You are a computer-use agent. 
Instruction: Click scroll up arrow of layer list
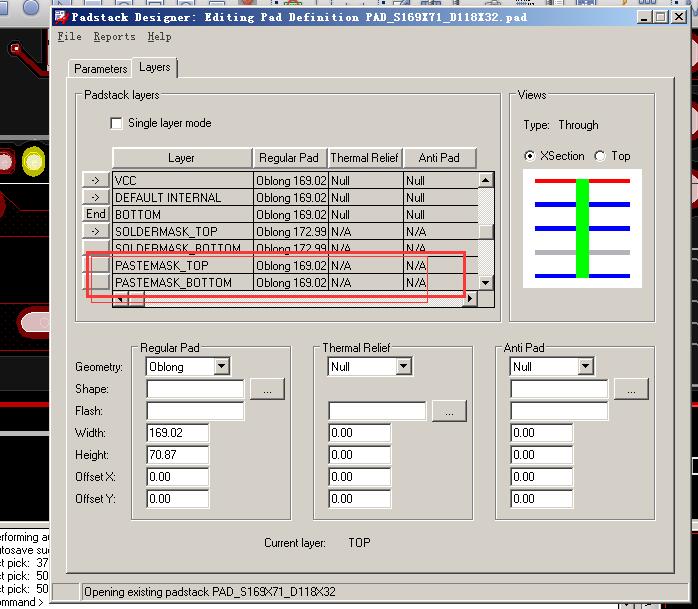(485, 180)
